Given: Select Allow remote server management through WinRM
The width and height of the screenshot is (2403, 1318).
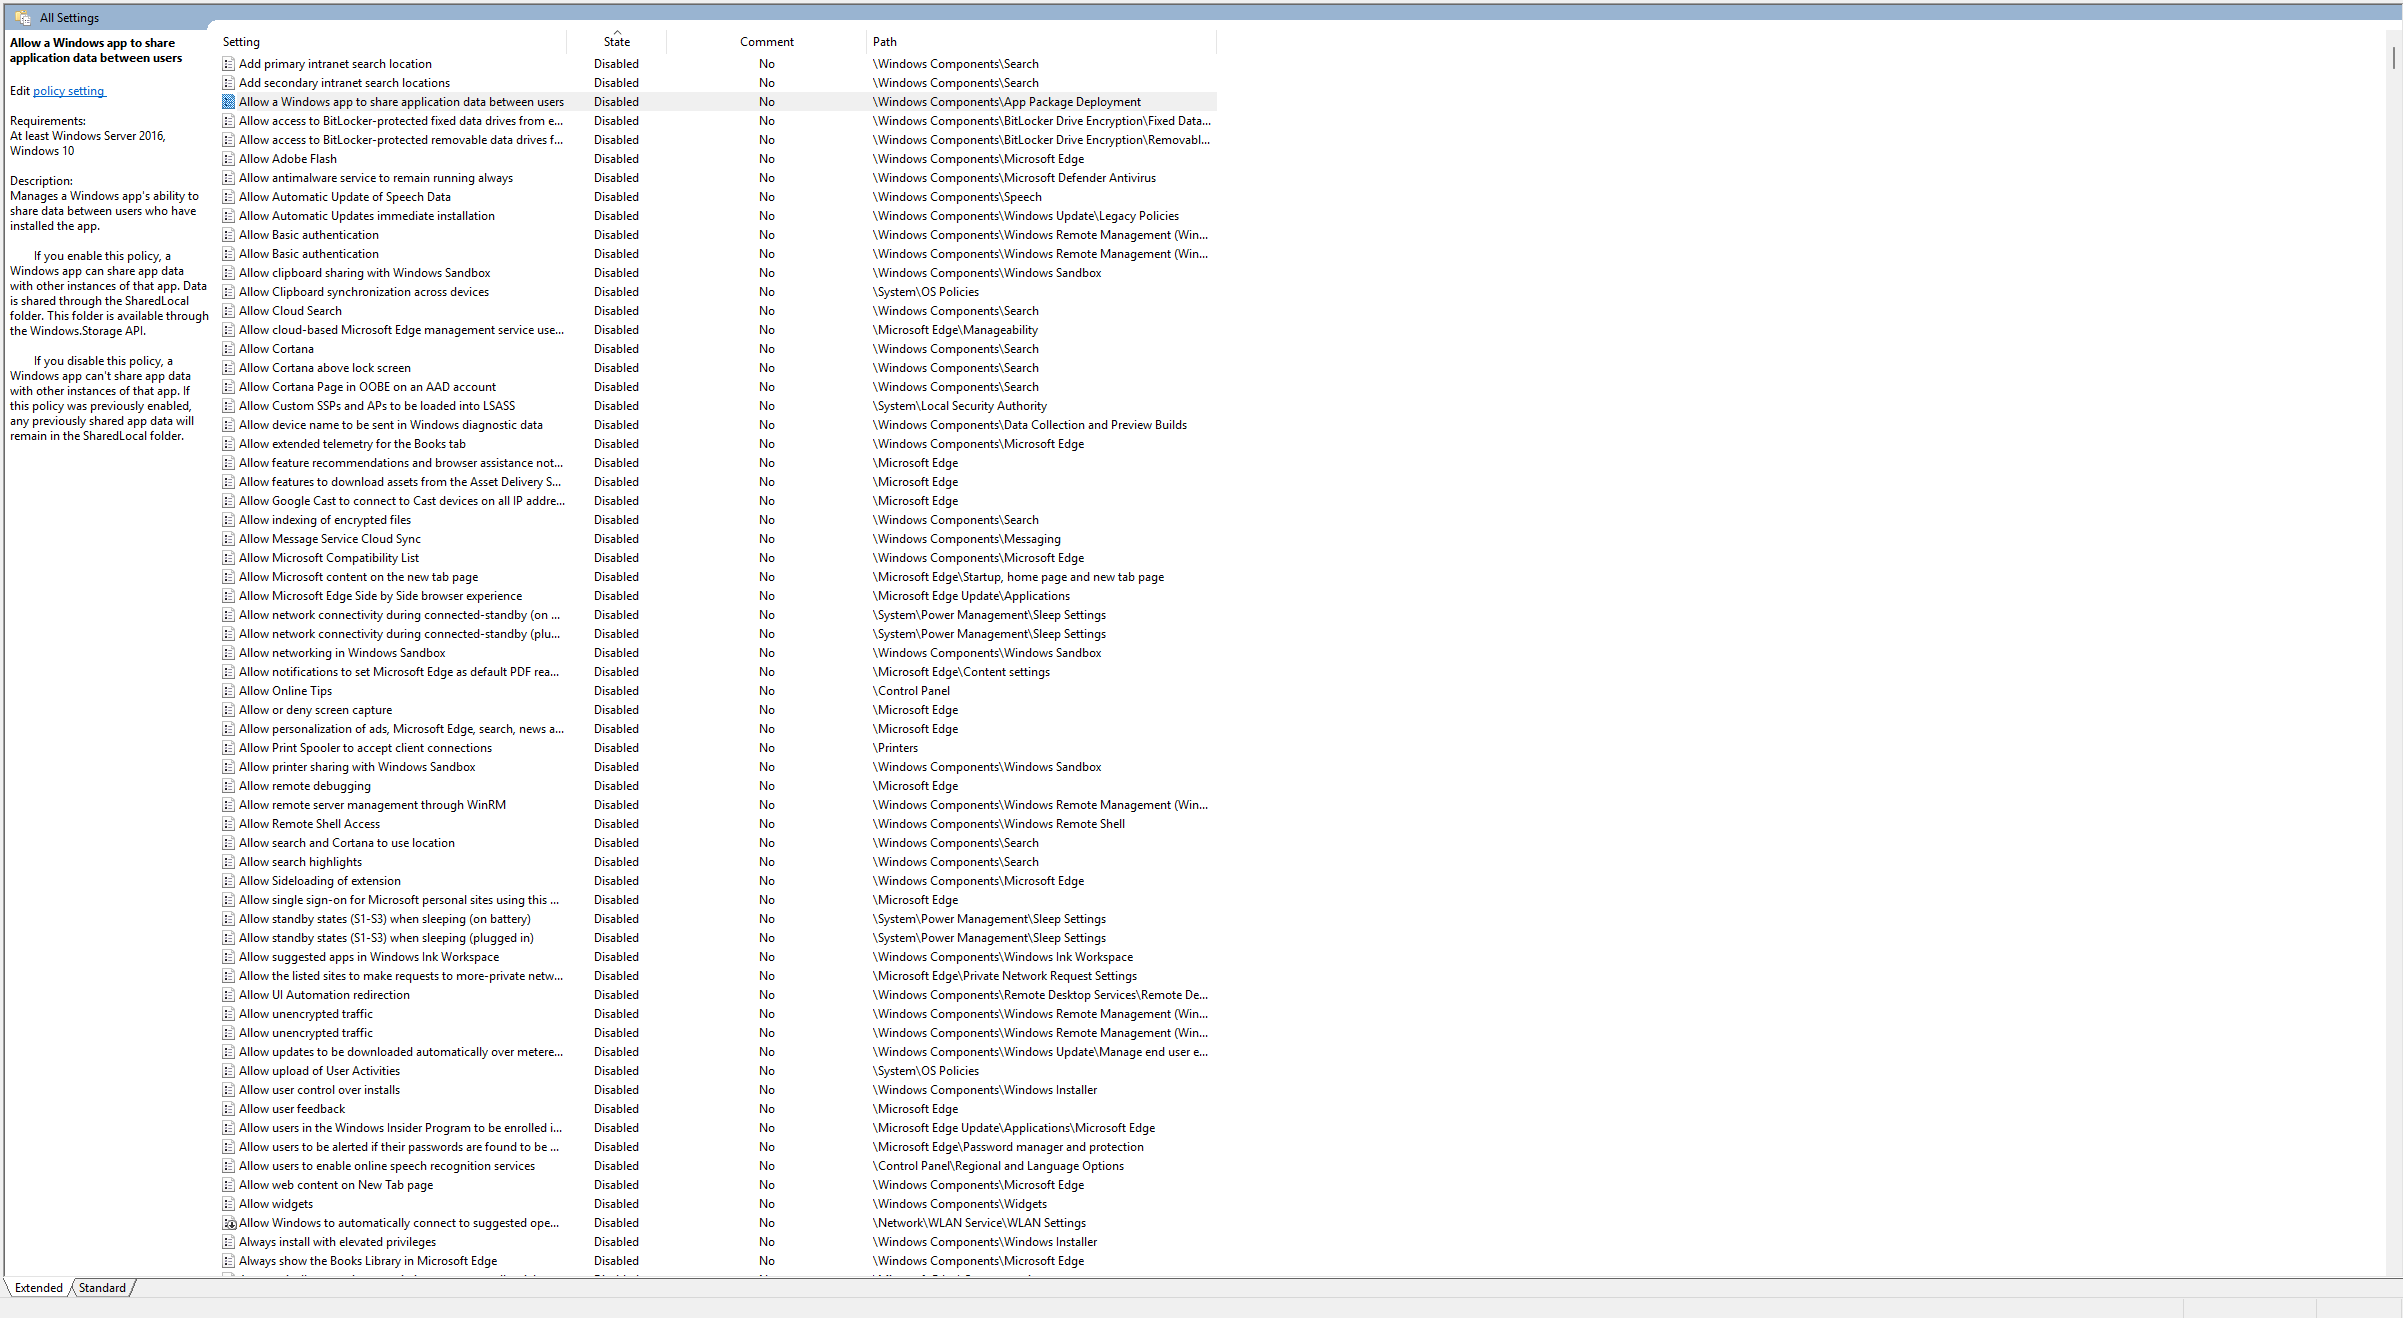Looking at the screenshot, I should 373,805.
